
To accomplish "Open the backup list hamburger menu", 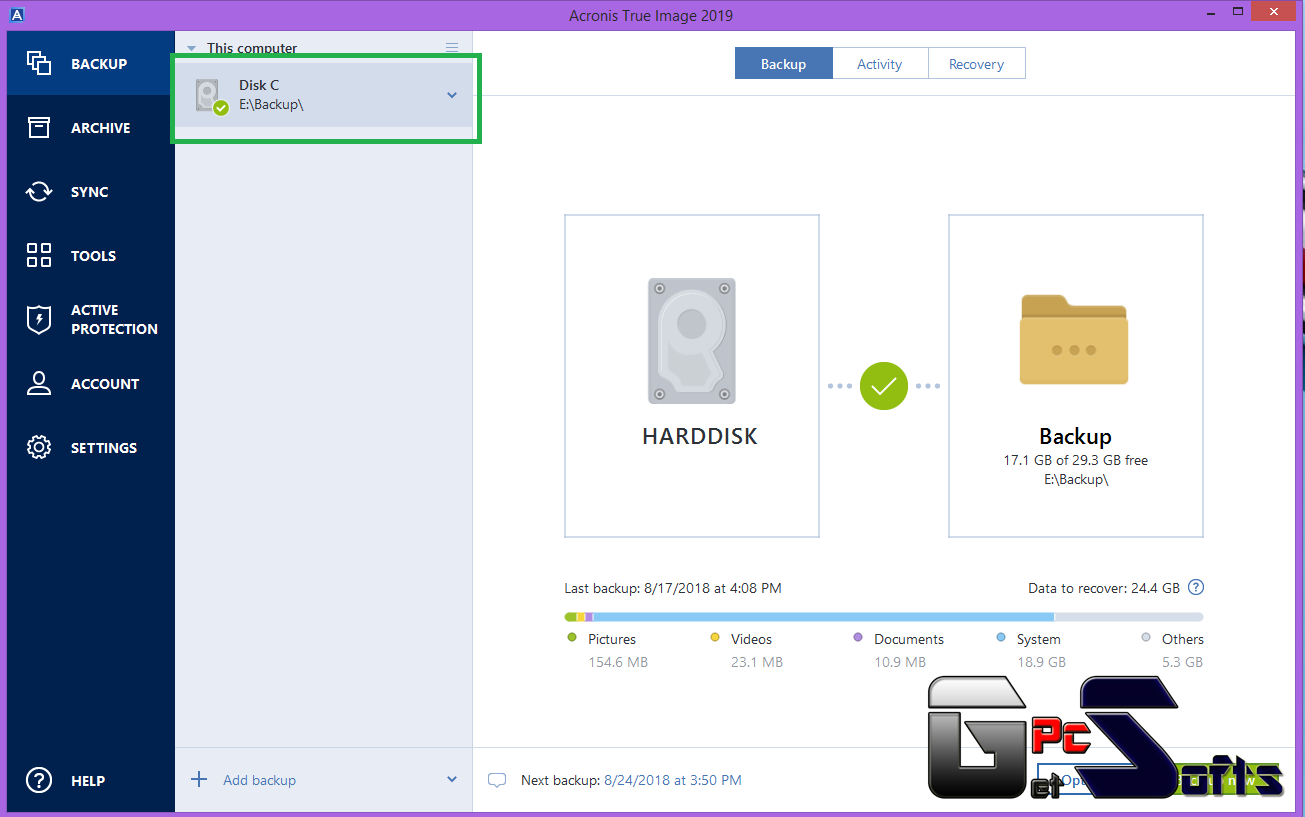I will coord(452,48).
